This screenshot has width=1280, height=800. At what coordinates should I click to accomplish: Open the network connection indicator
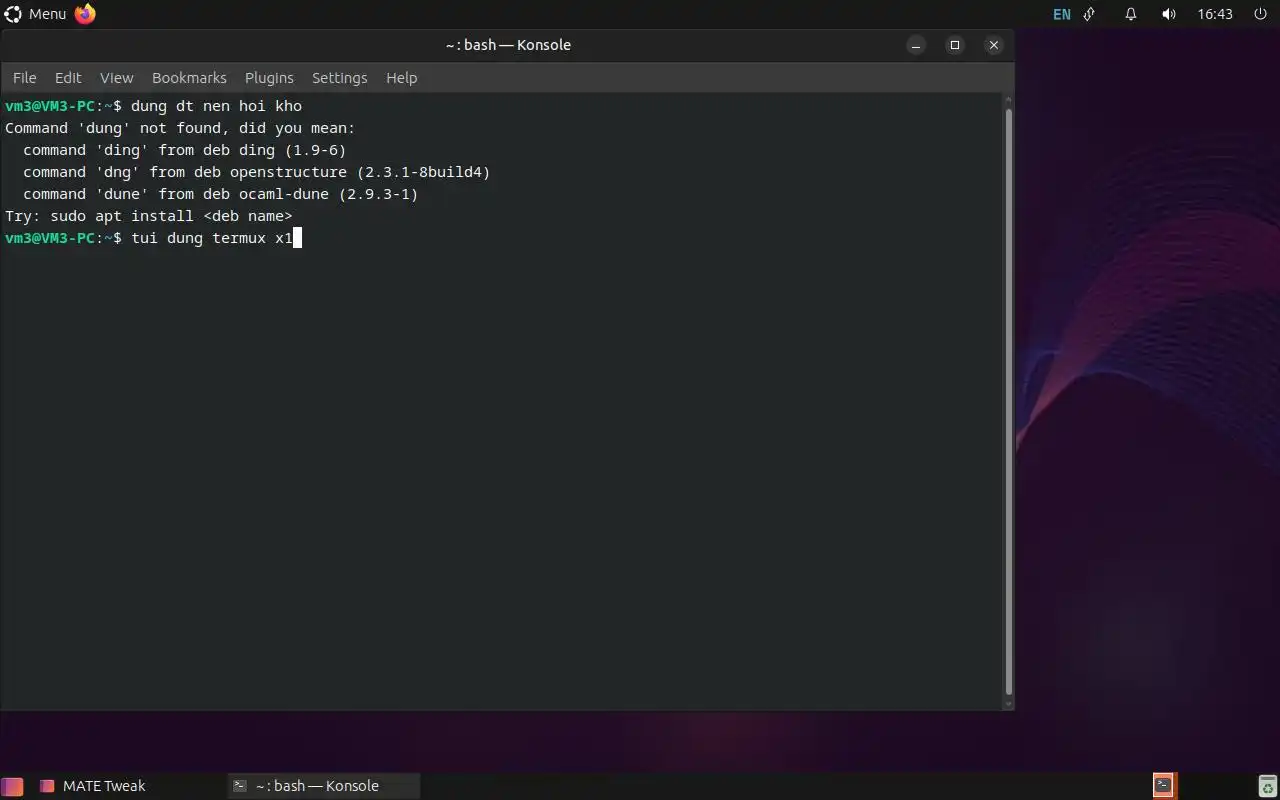(x=1090, y=14)
